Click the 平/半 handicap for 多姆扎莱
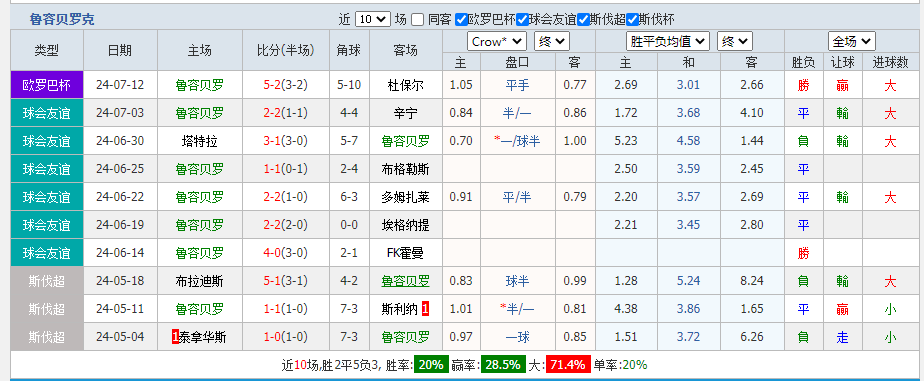This screenshot has width=924, height=381. point(517,197)
